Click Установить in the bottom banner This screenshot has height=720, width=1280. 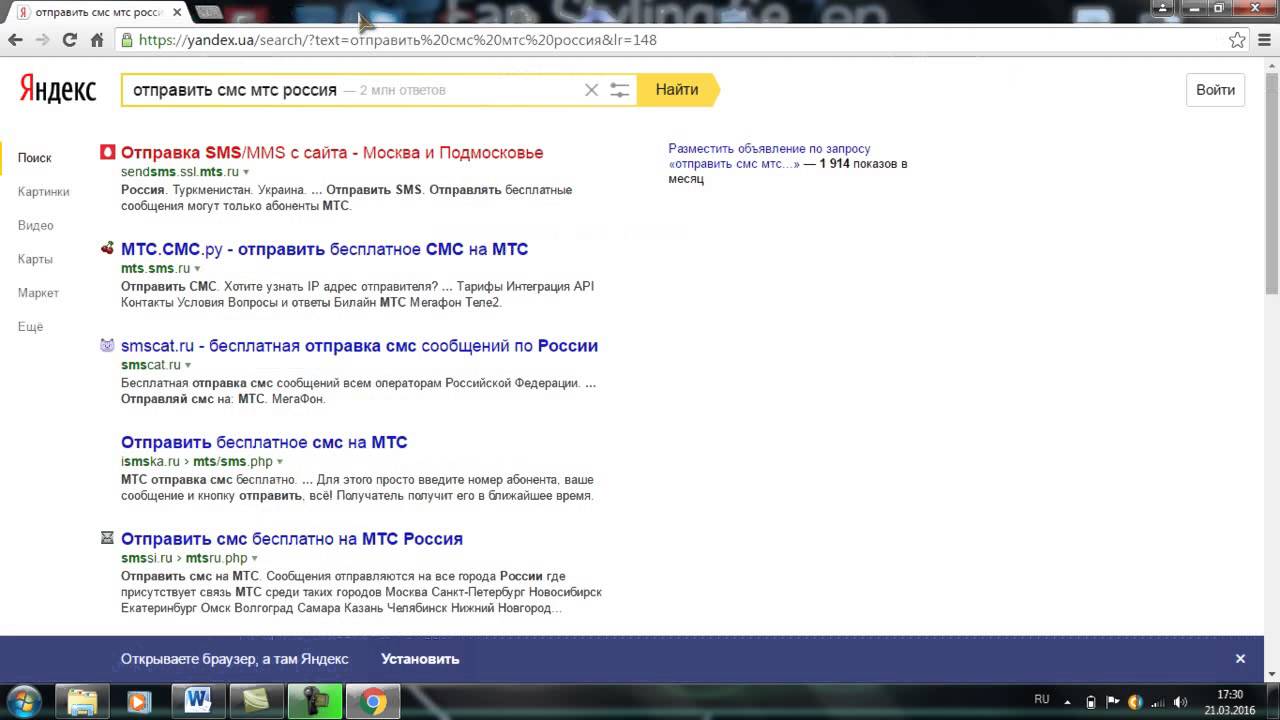click(x=420, y=659)
